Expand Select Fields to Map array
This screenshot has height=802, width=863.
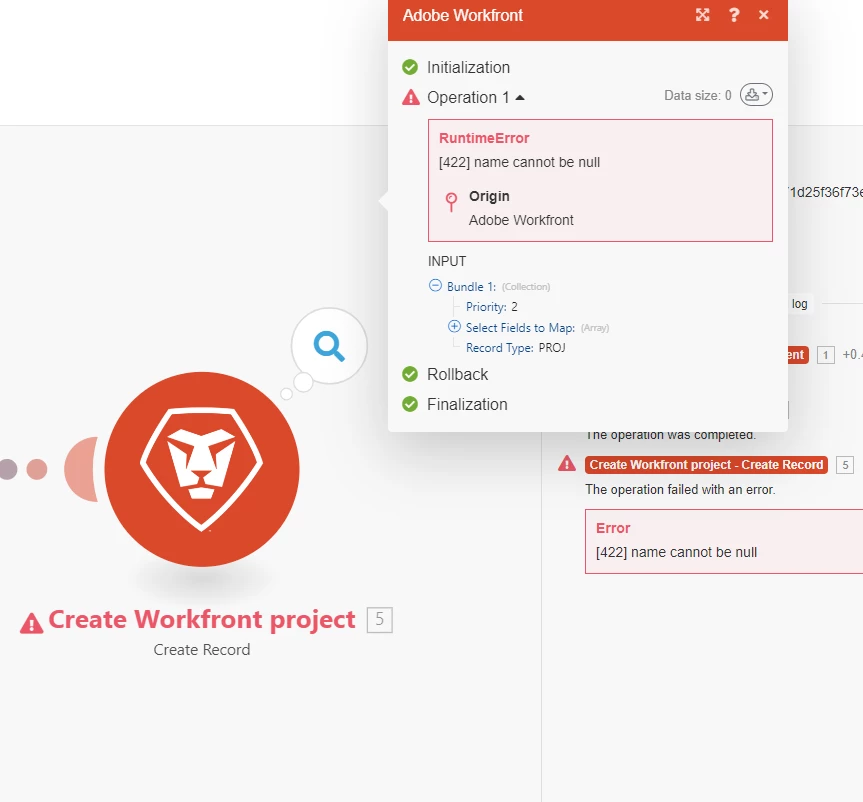pos(454,326)
